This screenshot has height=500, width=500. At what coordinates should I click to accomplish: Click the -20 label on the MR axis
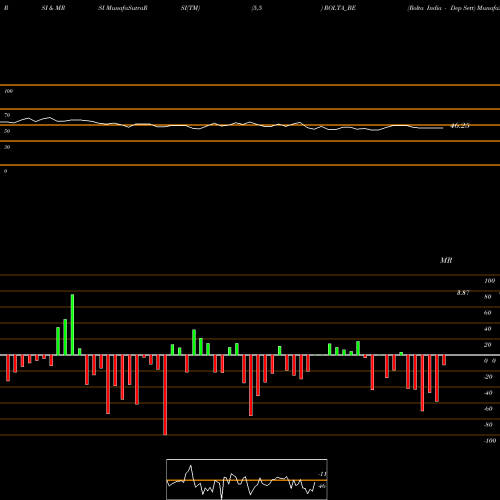[x=488, y=377]
